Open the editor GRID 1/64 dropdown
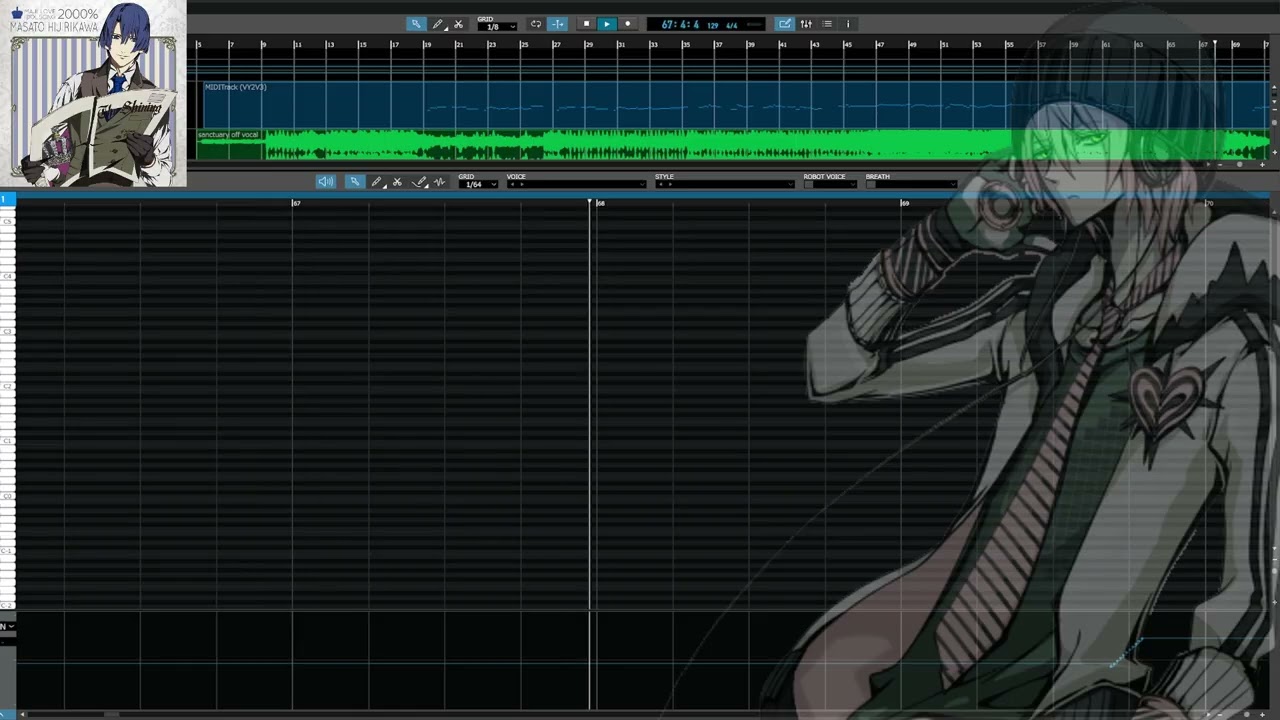The height and width of the screenshot is (720, 1280). 478,184
